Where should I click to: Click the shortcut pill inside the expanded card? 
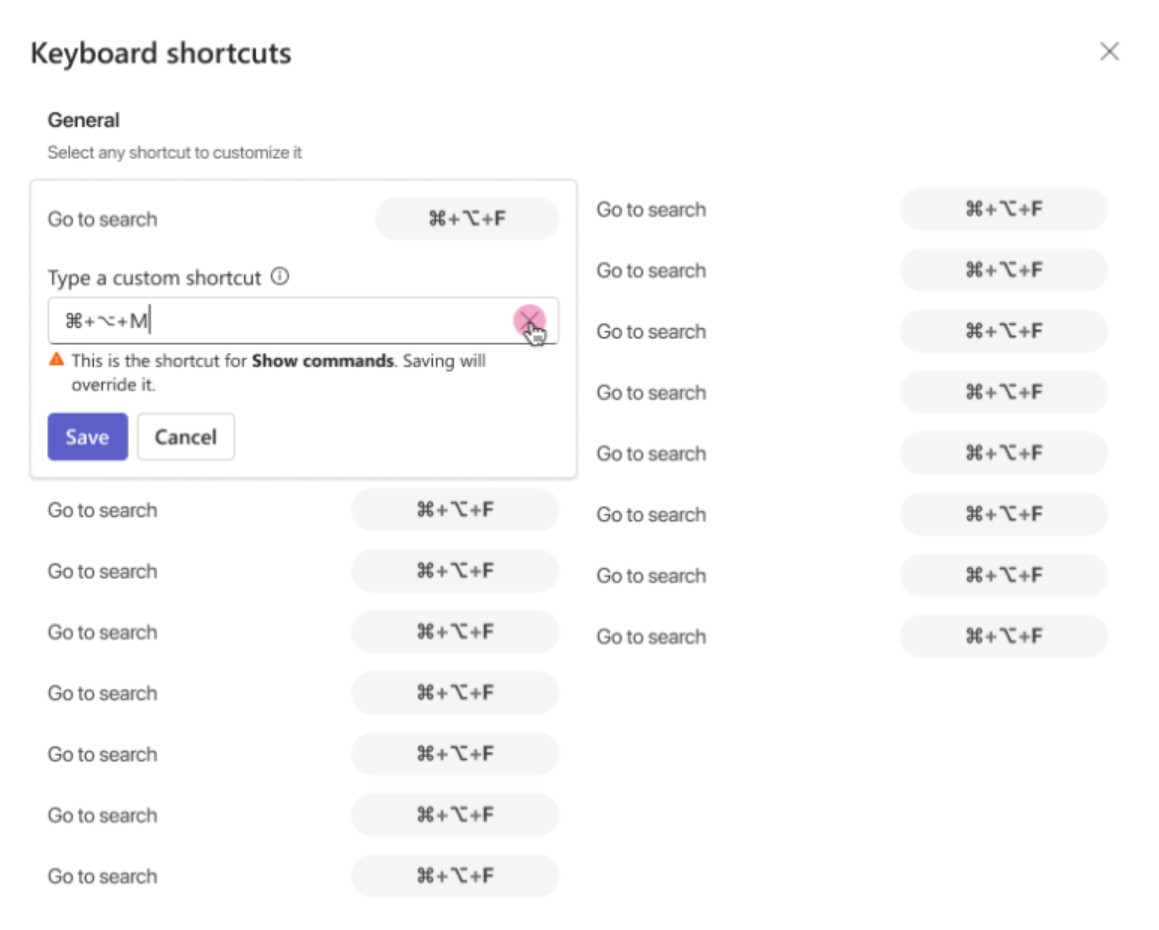466,219
